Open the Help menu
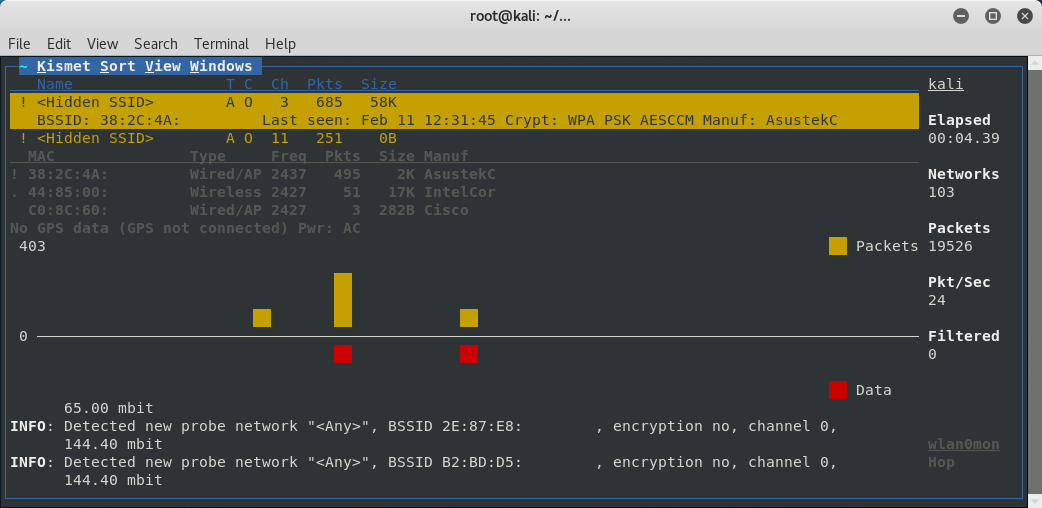This screenshot has width=1042, height=508. tap(280, 44)
